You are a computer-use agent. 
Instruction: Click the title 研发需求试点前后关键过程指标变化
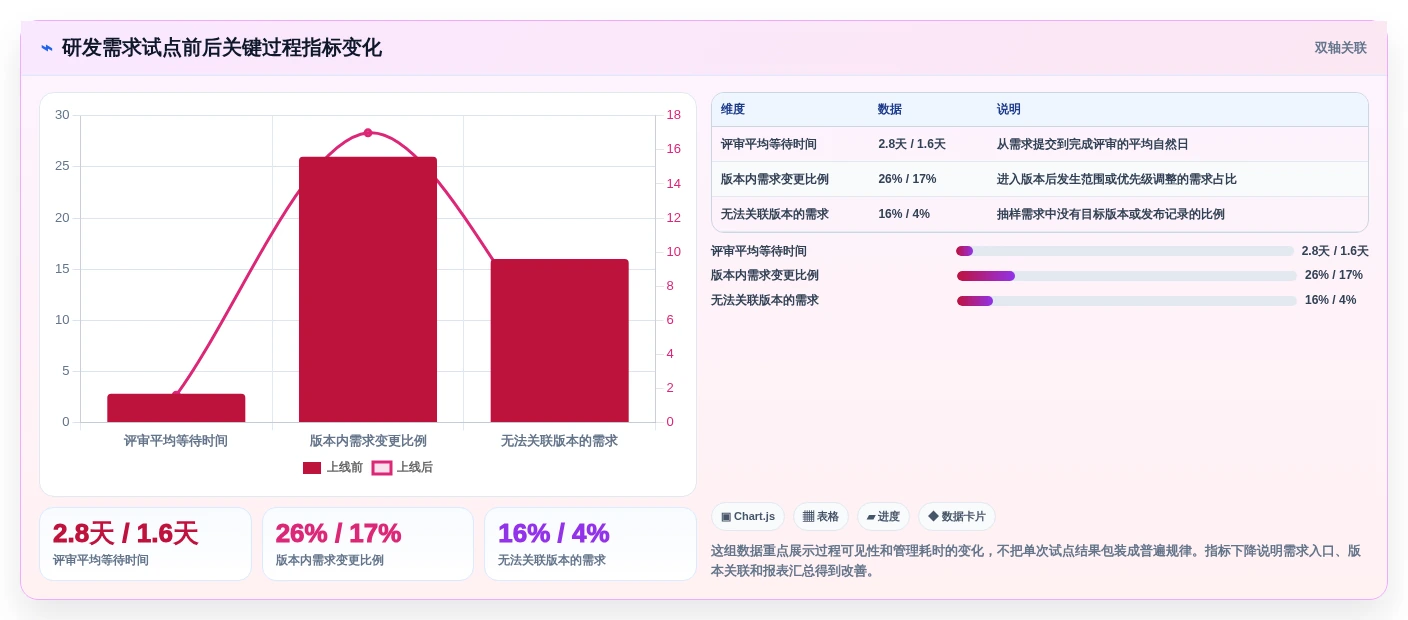(222, 48)
